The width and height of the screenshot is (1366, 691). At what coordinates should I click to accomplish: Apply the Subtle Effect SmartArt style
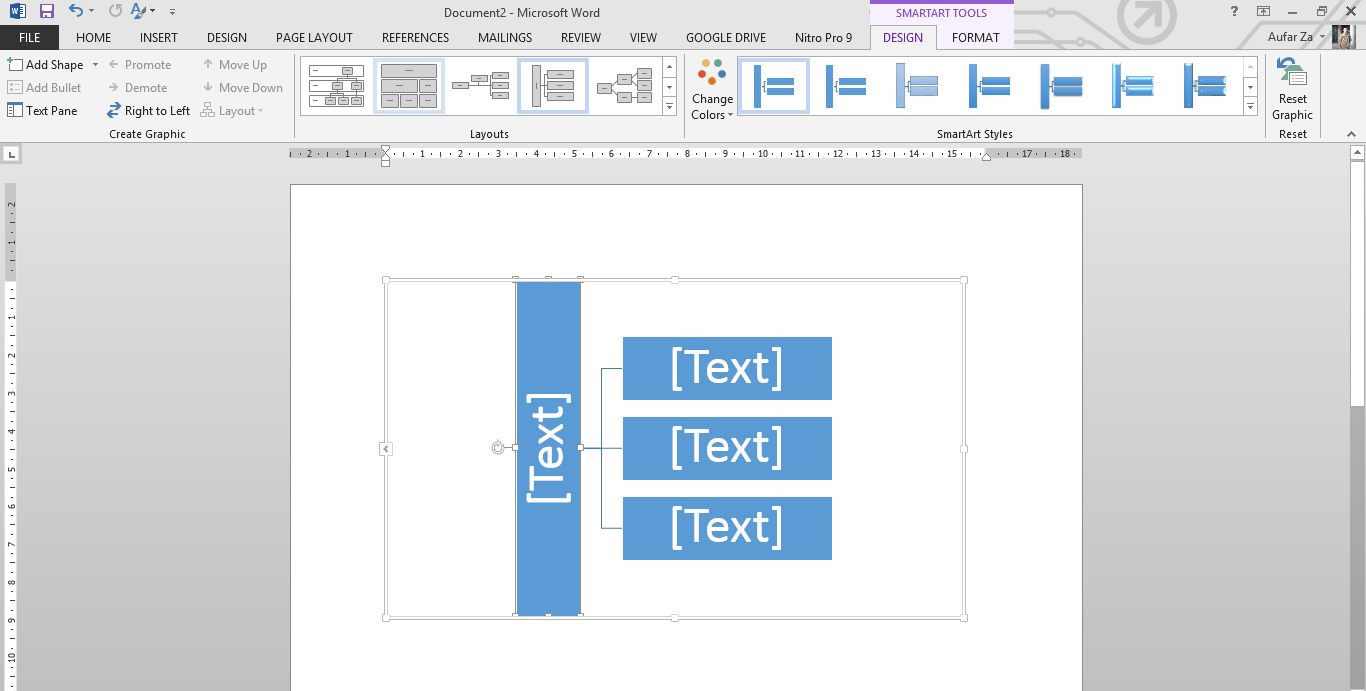918,86
